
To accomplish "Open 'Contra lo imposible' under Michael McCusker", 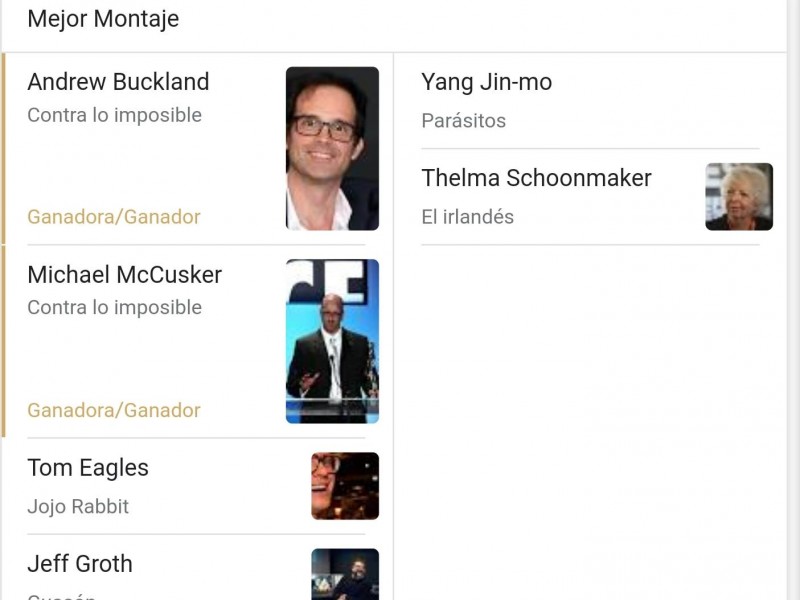I will pos(114,308).
